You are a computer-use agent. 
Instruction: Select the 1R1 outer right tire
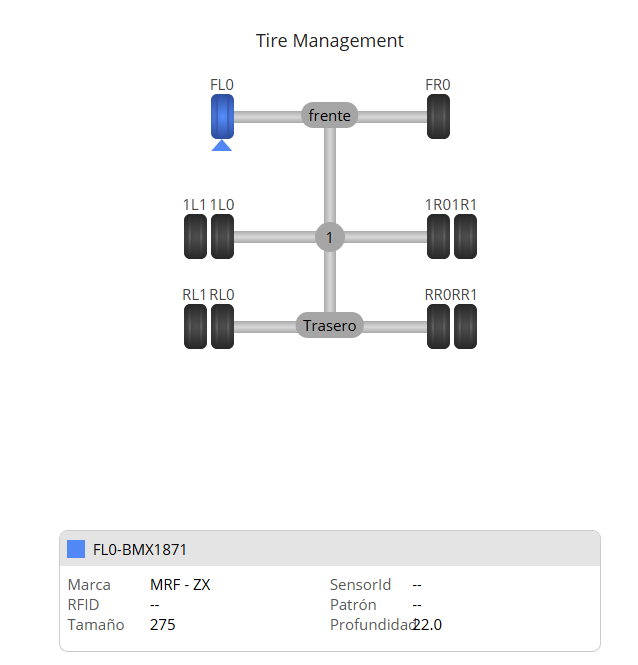click(x=465, y=237)
